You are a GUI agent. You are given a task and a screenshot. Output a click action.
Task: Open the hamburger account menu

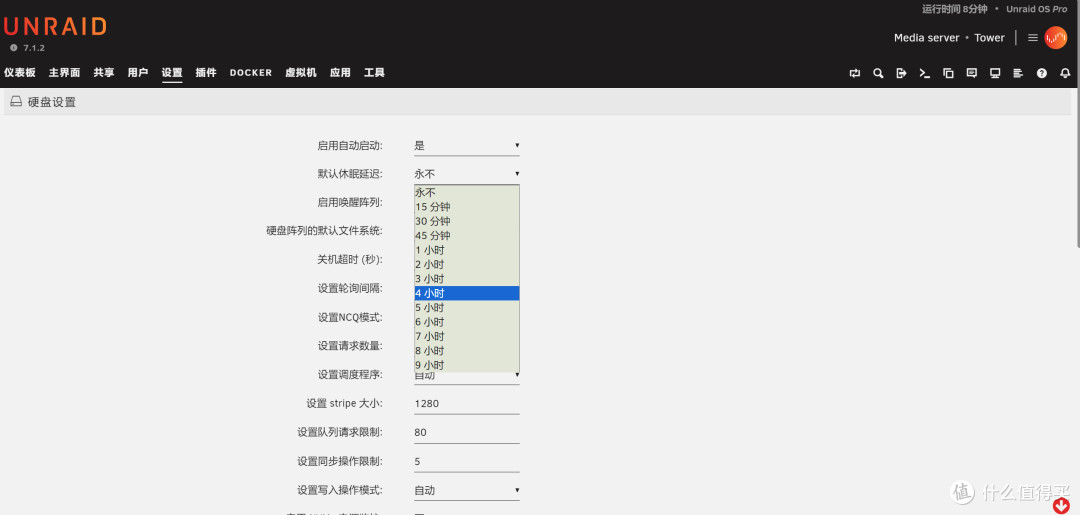pos(1032,38)
